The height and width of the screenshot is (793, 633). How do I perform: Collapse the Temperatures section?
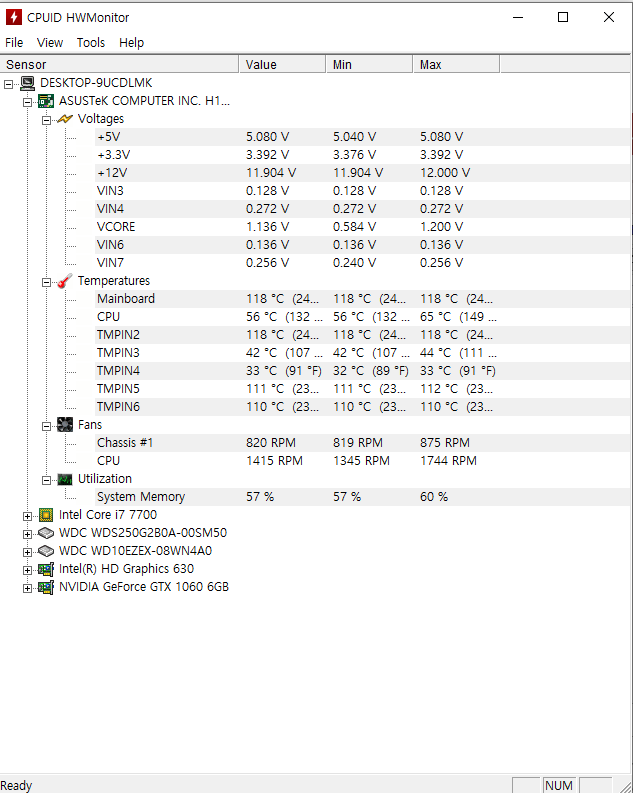click(46, 282)
